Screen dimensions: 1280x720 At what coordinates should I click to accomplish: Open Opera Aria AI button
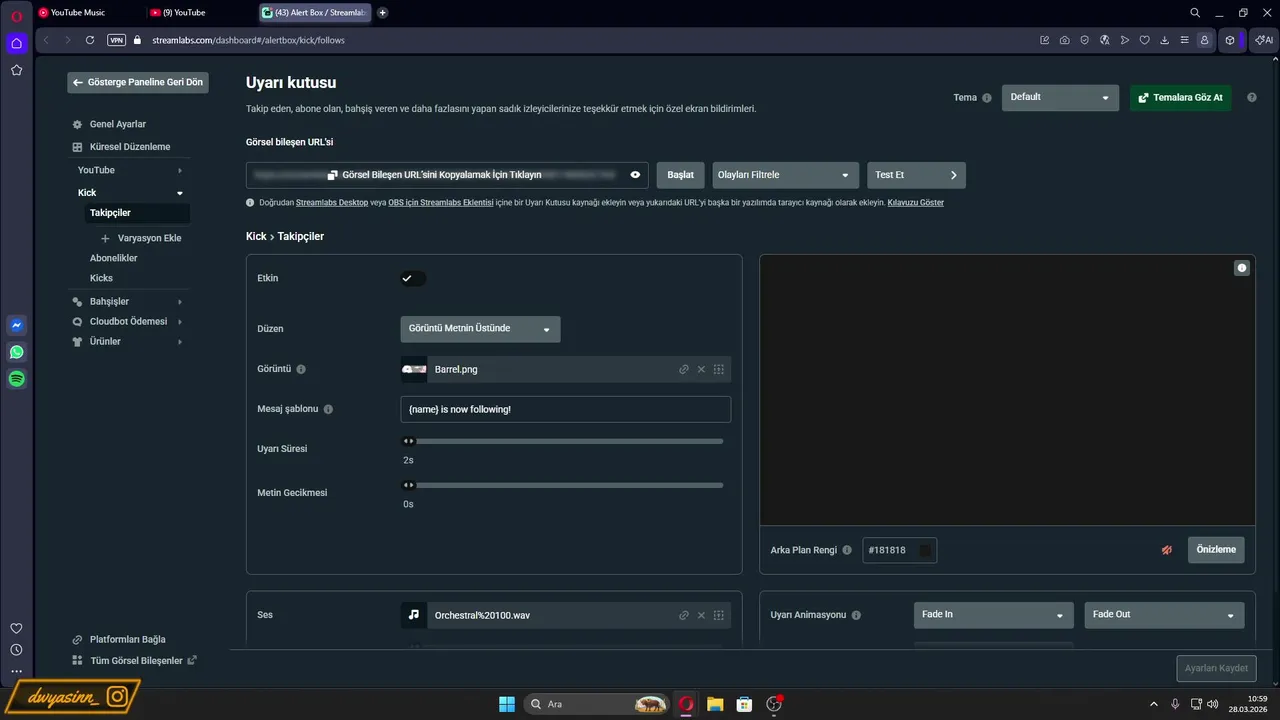click(x=1262, y=40)
